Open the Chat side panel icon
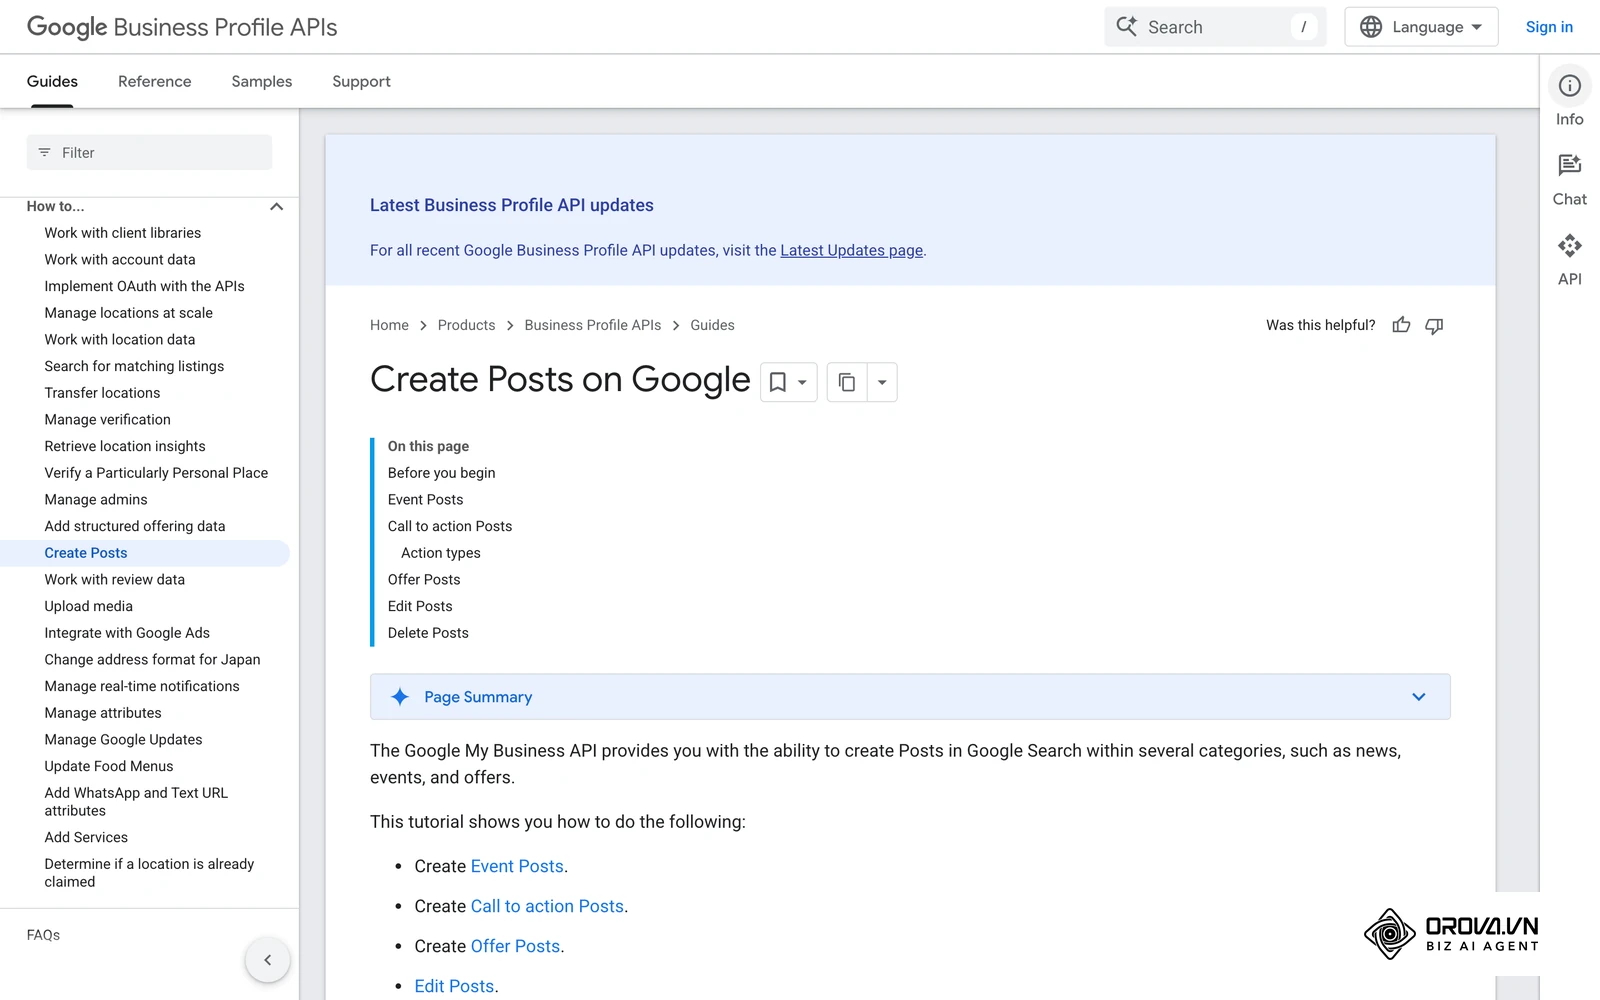The width and height of the screenshot is (1600, 1000). point(1570,165)
